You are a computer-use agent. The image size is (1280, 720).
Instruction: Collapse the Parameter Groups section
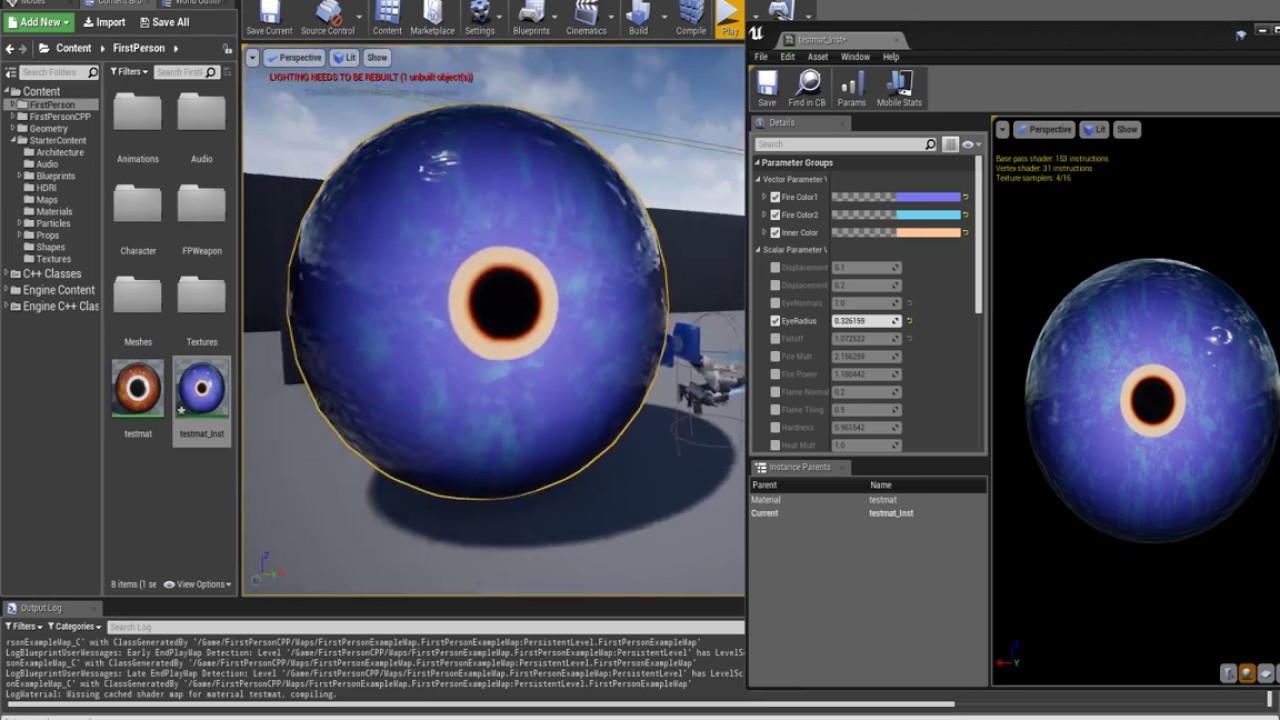pos(758,162)
